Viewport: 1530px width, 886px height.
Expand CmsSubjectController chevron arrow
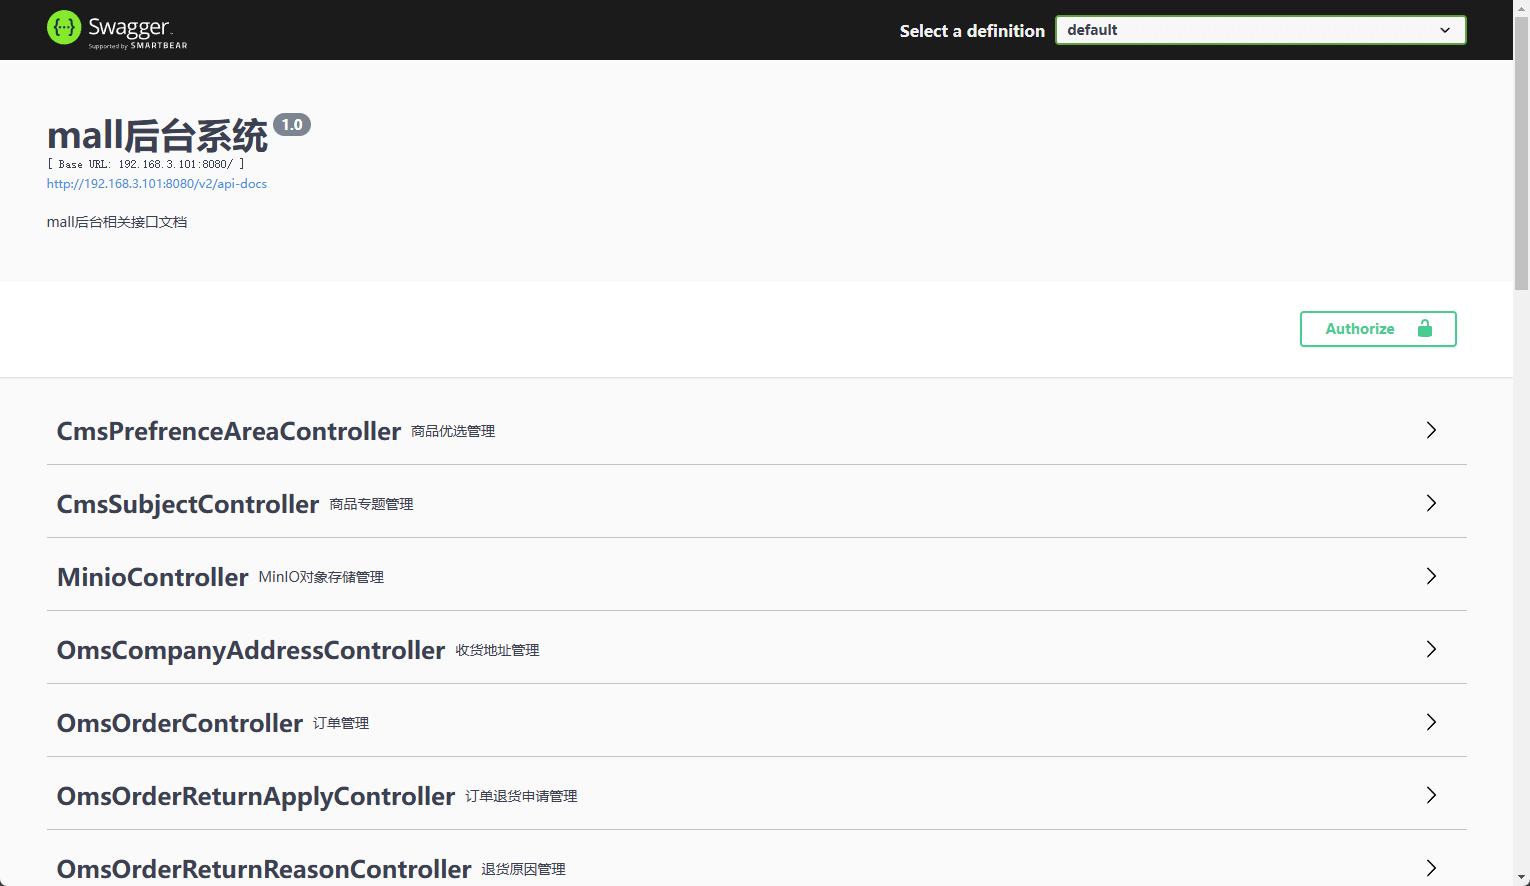(x=1431, y=503)
